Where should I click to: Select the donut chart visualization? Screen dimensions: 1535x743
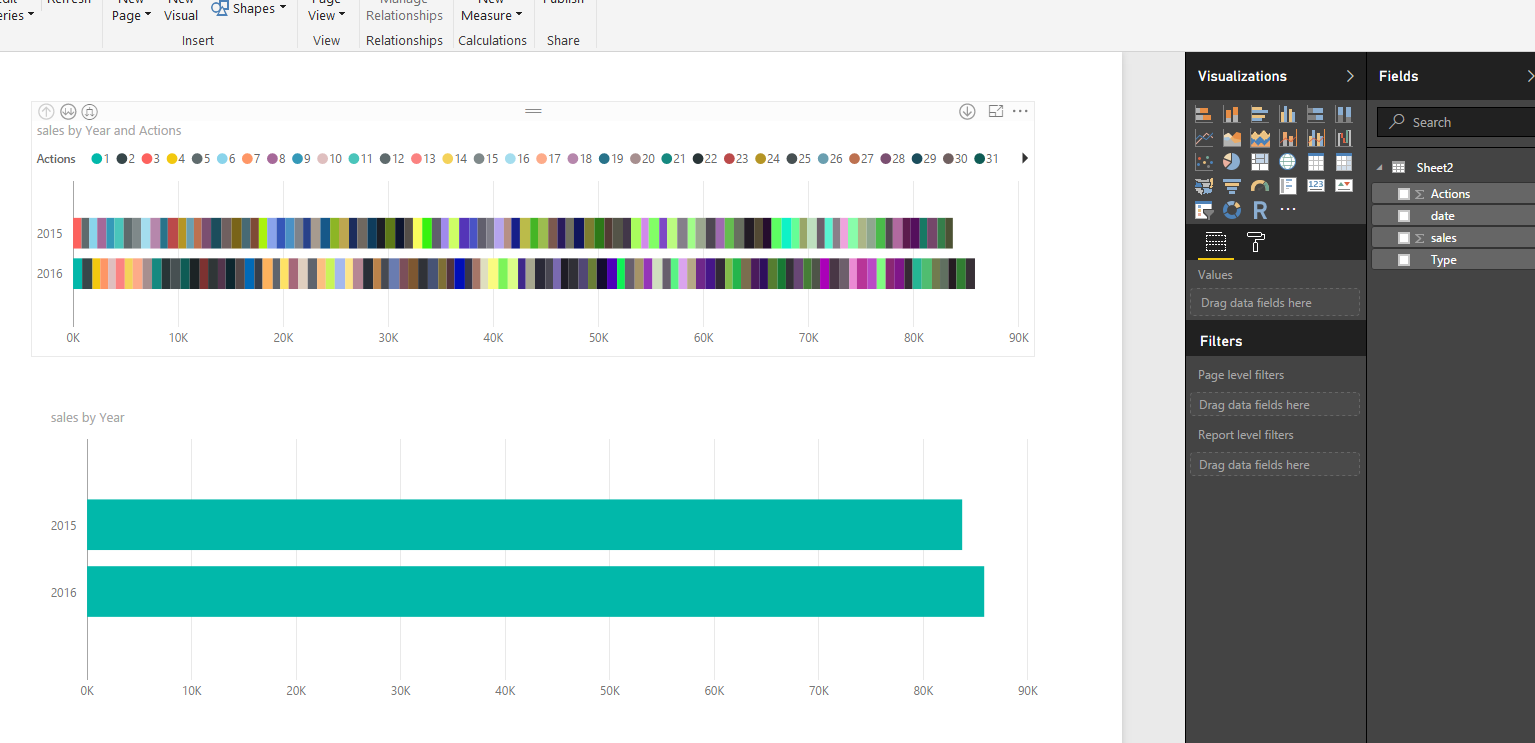coord(1232,210)
